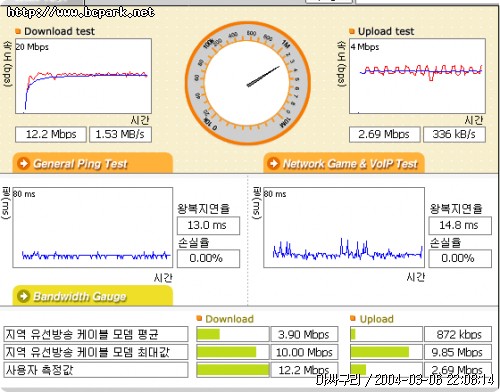Screen dimensions: 500x392
Task: Click the General Ping Test latency graph
Action: tap(93, 227)
